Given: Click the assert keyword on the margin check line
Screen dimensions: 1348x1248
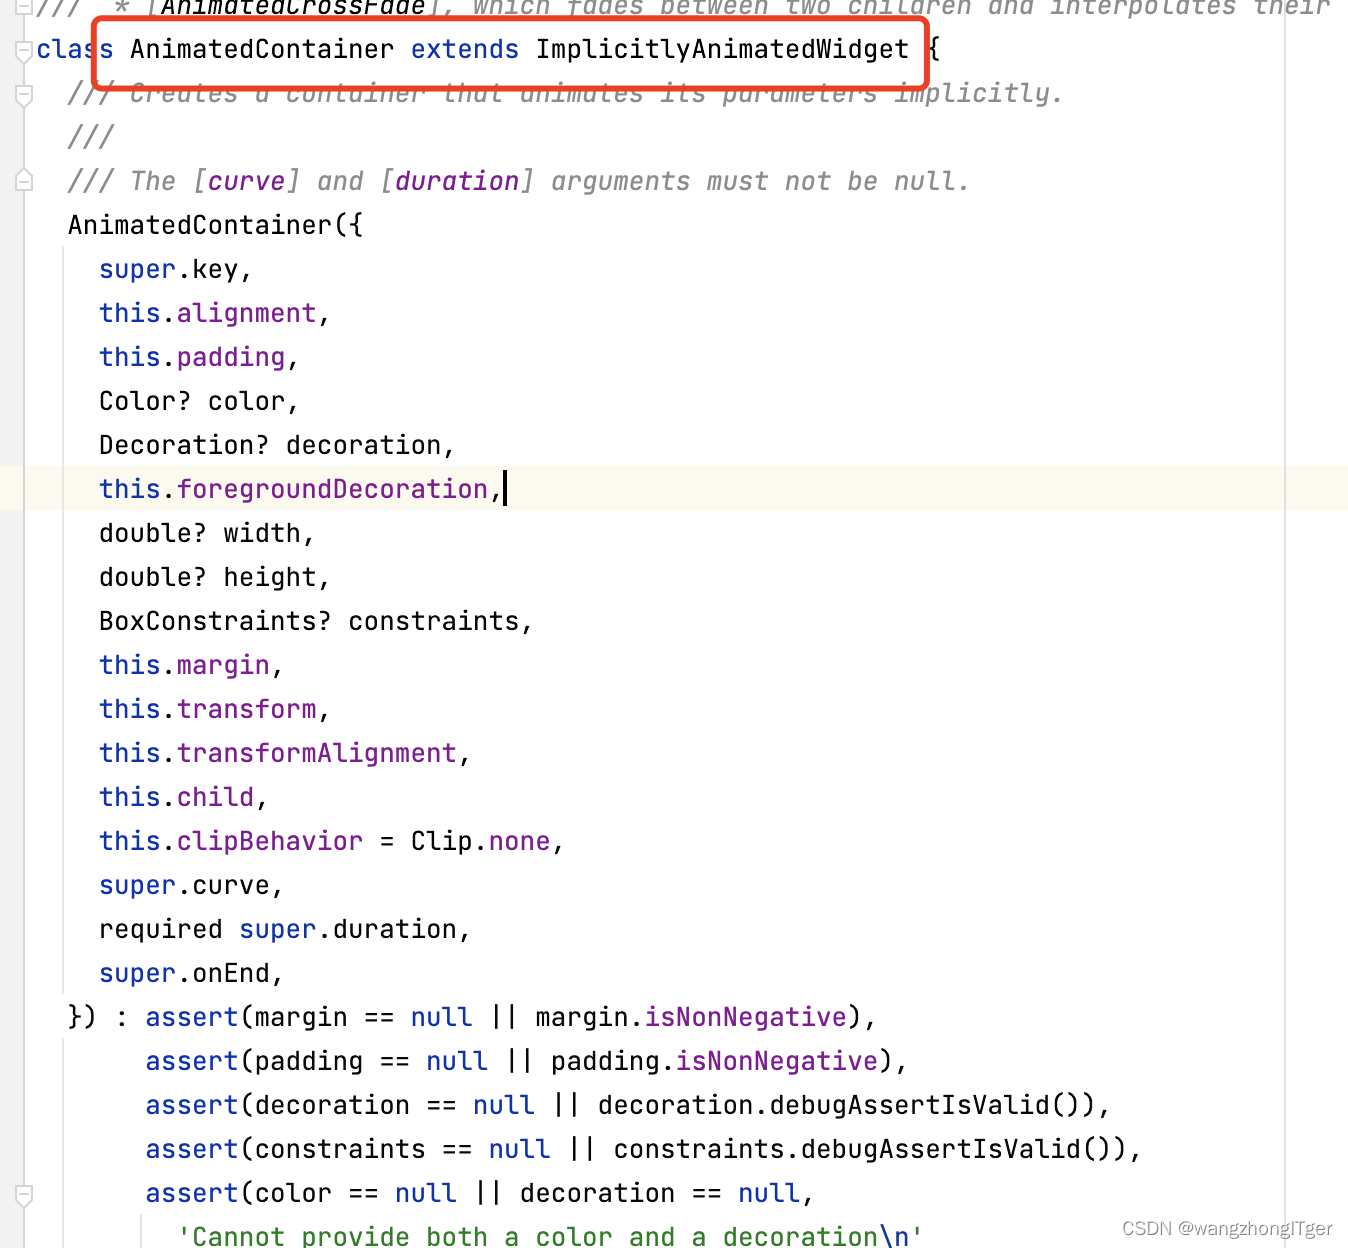Looking at the screenshot, I should pyautogui.click(x=190, y=1016).
